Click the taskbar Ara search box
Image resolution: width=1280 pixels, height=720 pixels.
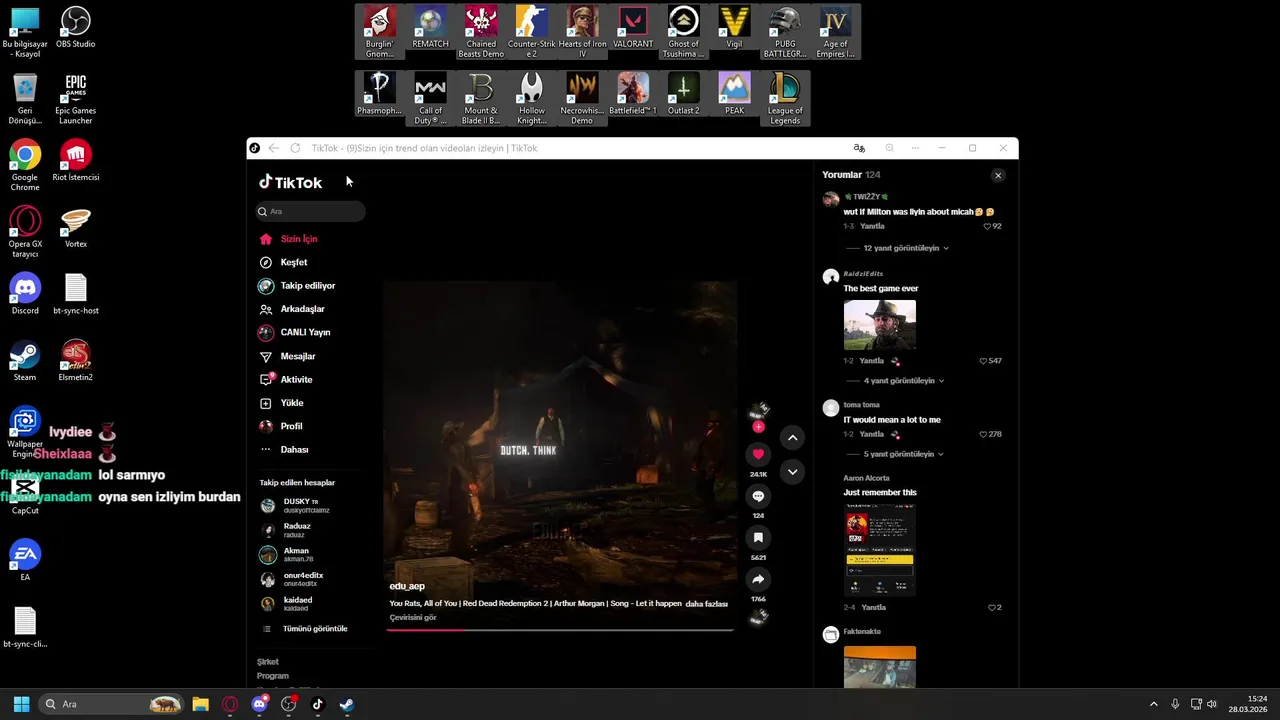[x=112, y=704]
